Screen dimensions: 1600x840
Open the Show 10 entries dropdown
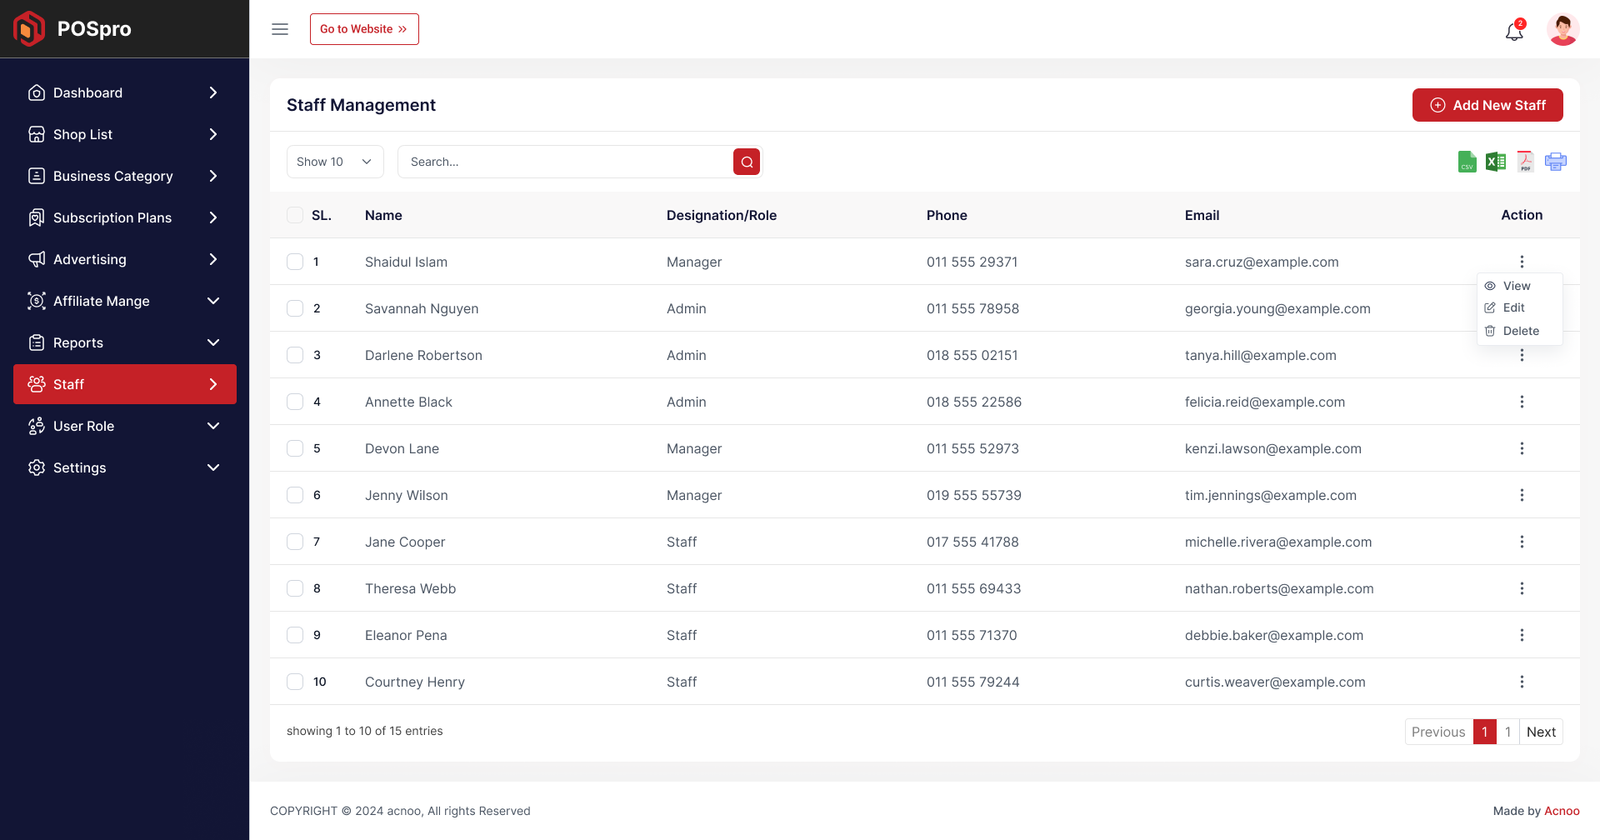[x=334, y=162]
